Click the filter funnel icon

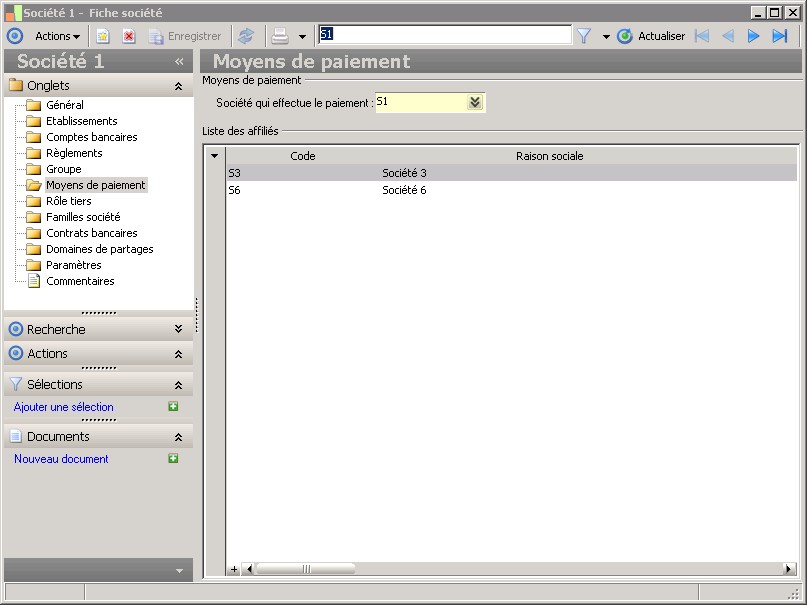click(584, 36)
